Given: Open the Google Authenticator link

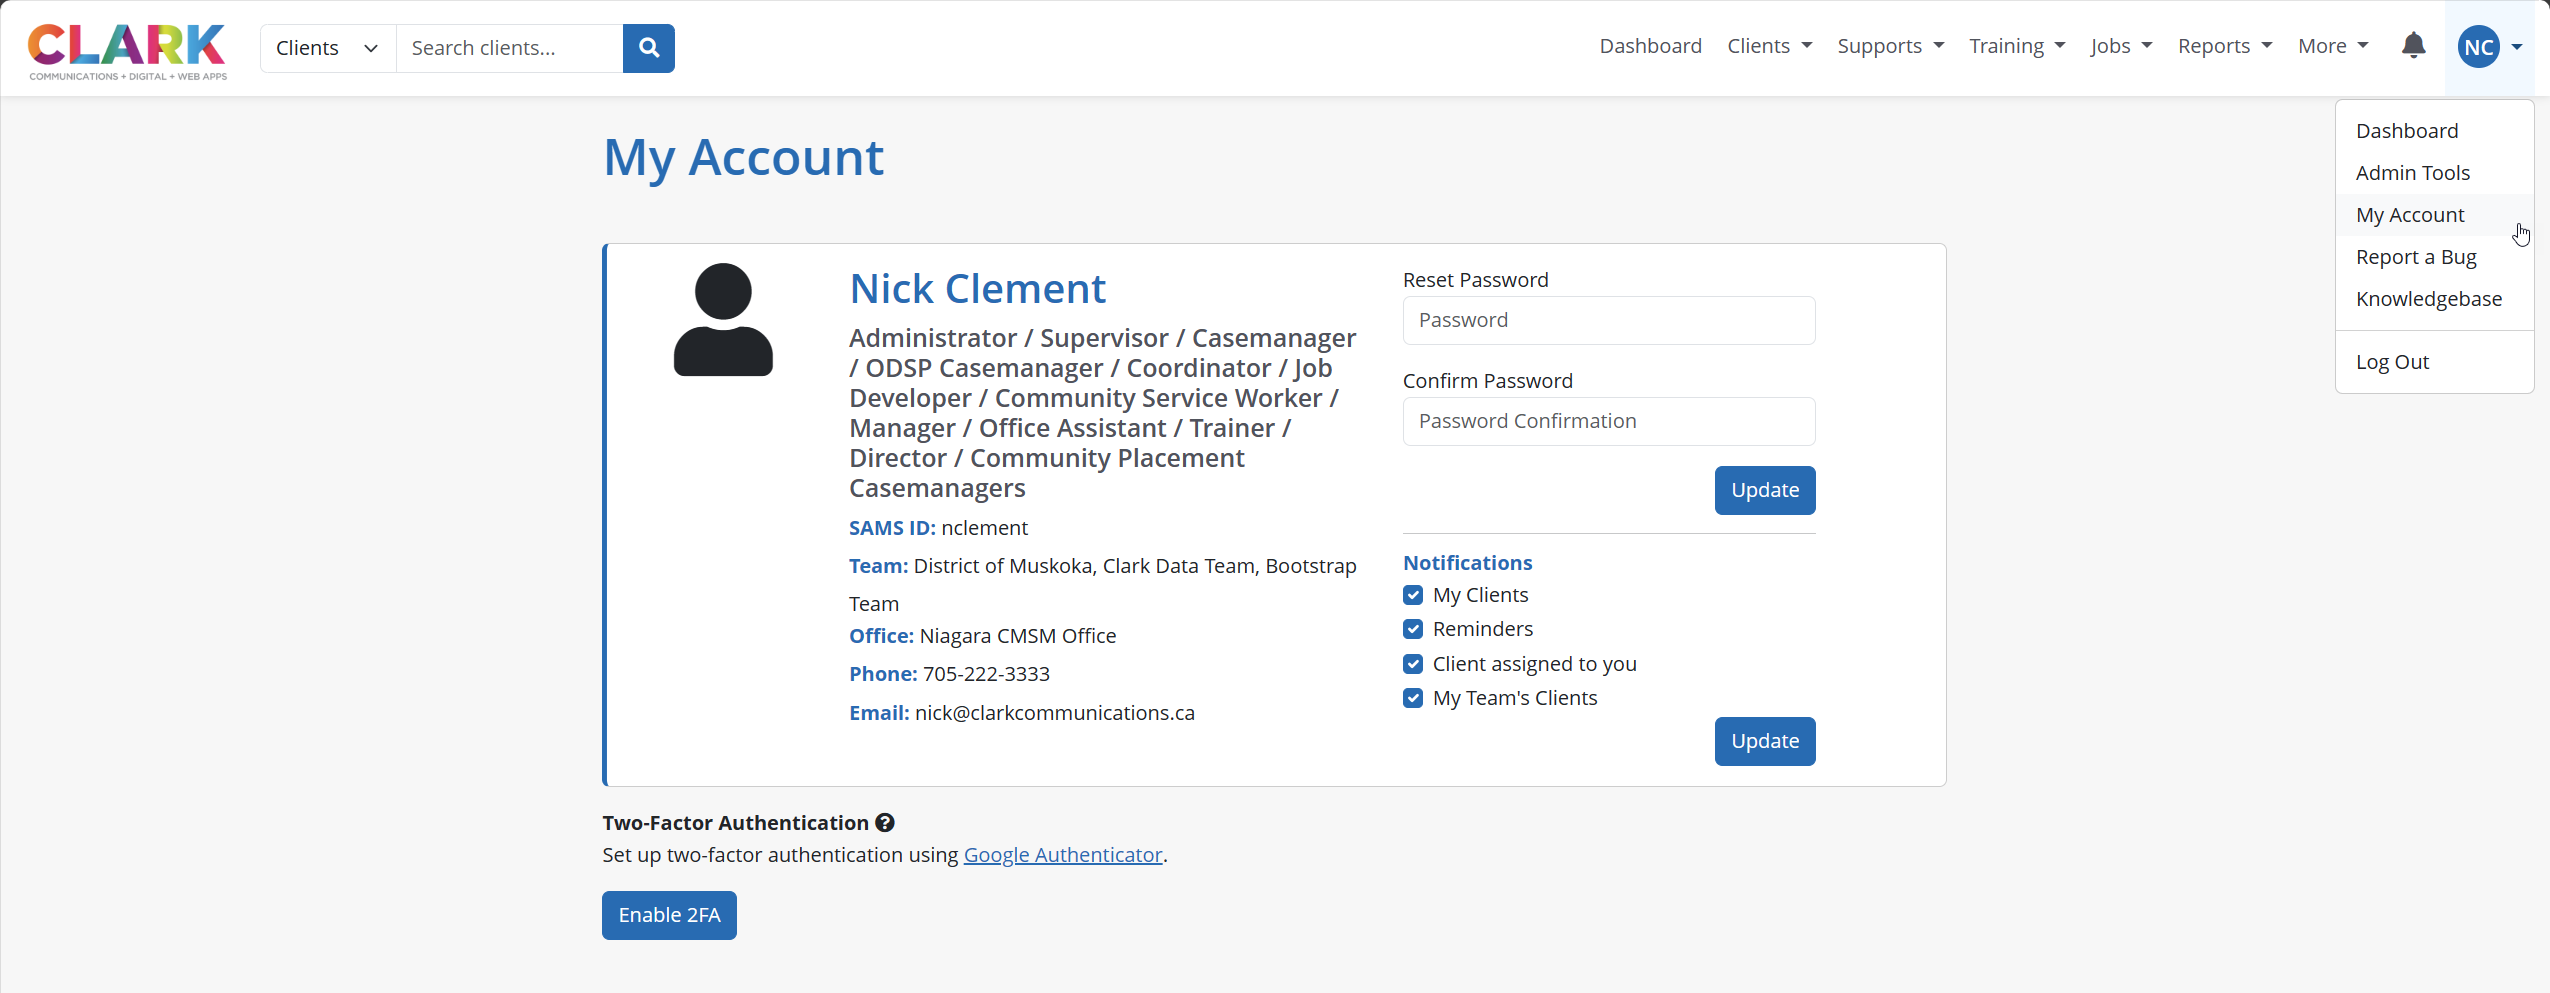Looking at the screenshot, I should pyautogui.click(x=1062, y=855).
